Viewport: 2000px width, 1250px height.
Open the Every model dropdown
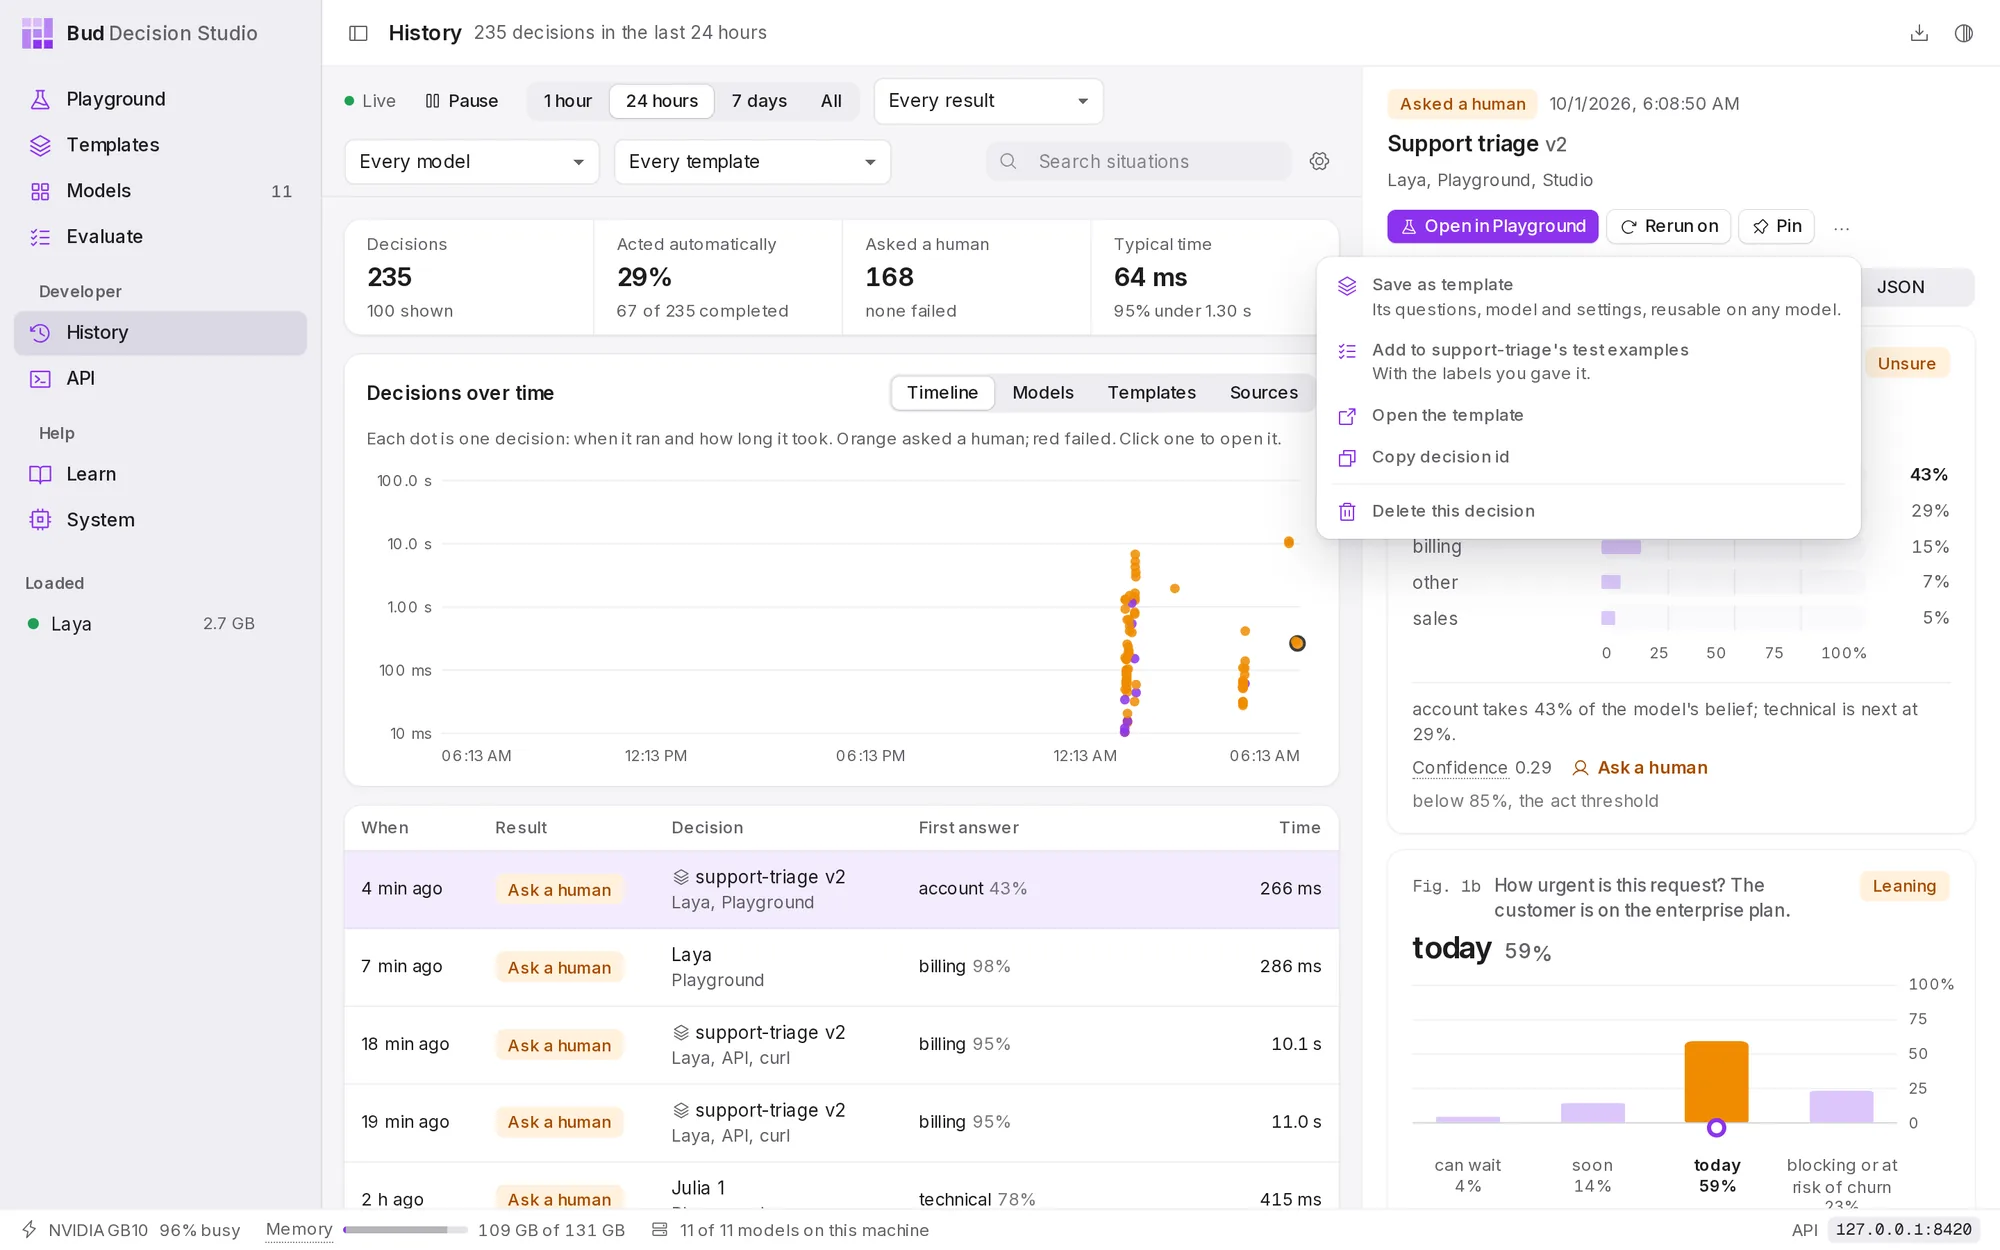click(472, 162)
